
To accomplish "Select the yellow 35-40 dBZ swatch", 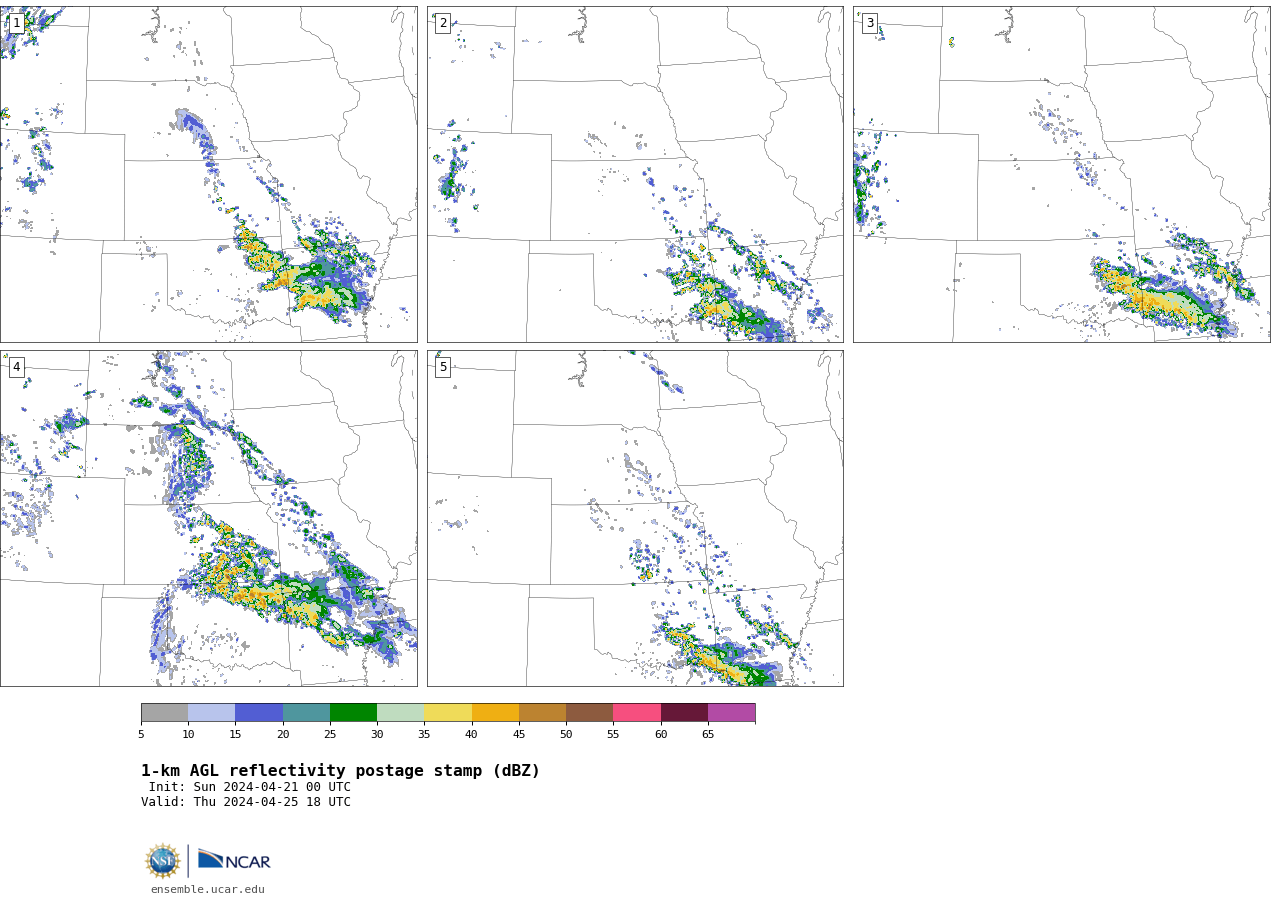I will pos(448,713).
